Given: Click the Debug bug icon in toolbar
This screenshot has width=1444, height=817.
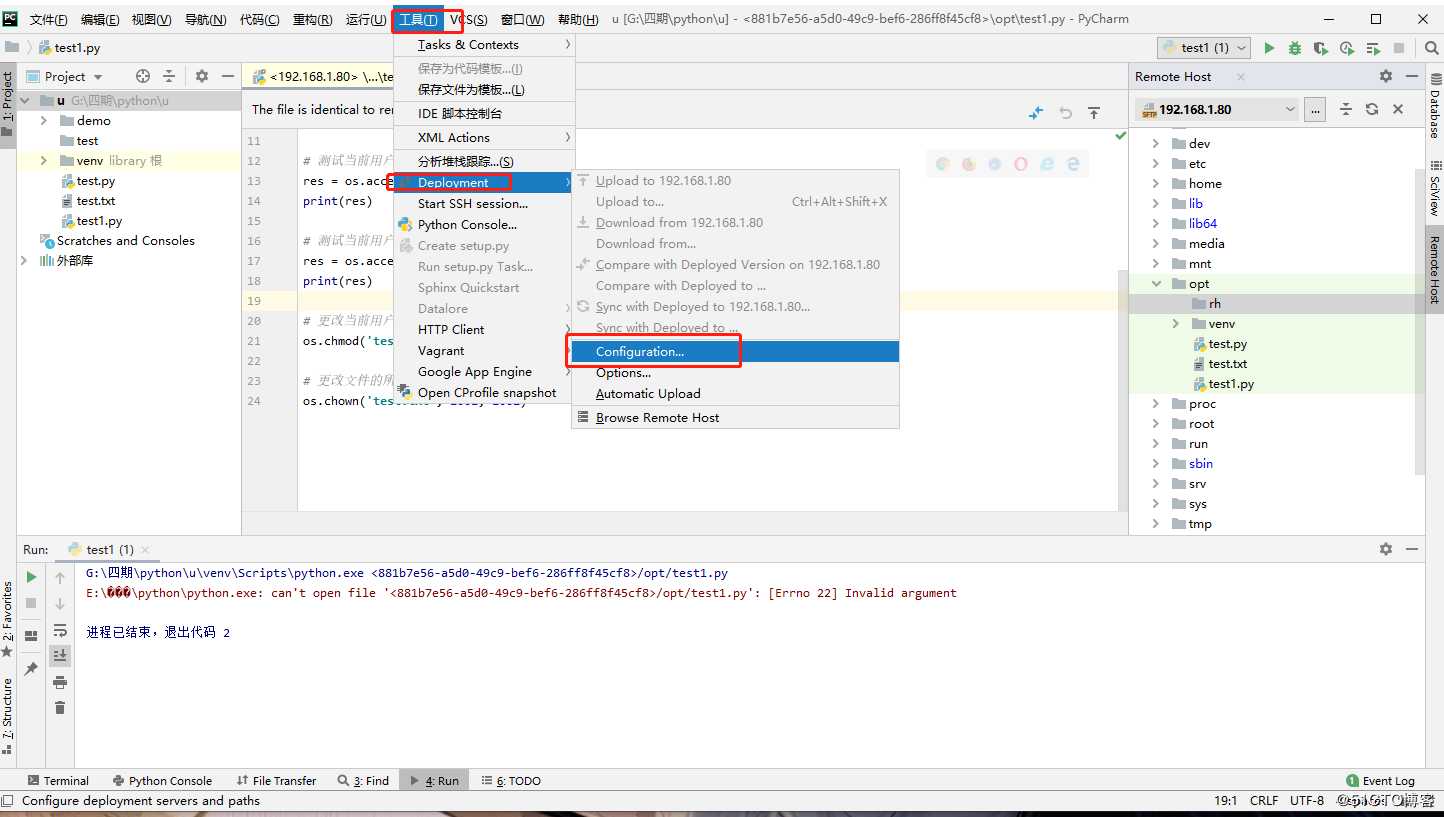Looking at the screenshot, I should point(1295,48).
